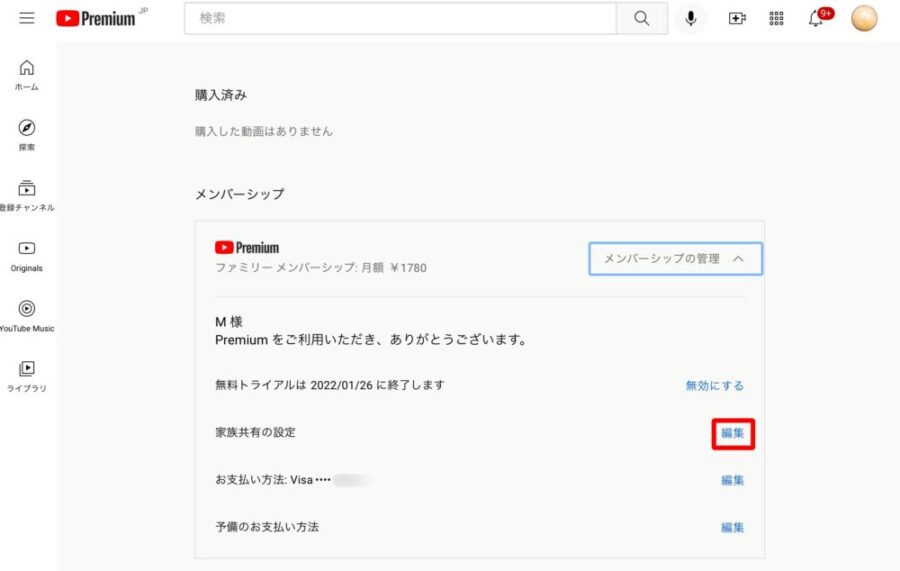The image size is (900, 571).
Task: Click the search magnifier button
Action: click(x=642, y=18)
